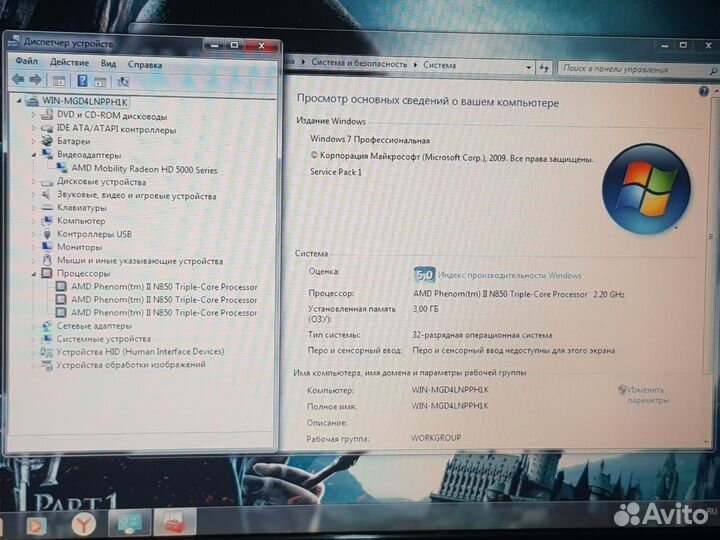Click the Контроллеры USB icon
Screen dimensions: 720x540
tap(47, 234)
